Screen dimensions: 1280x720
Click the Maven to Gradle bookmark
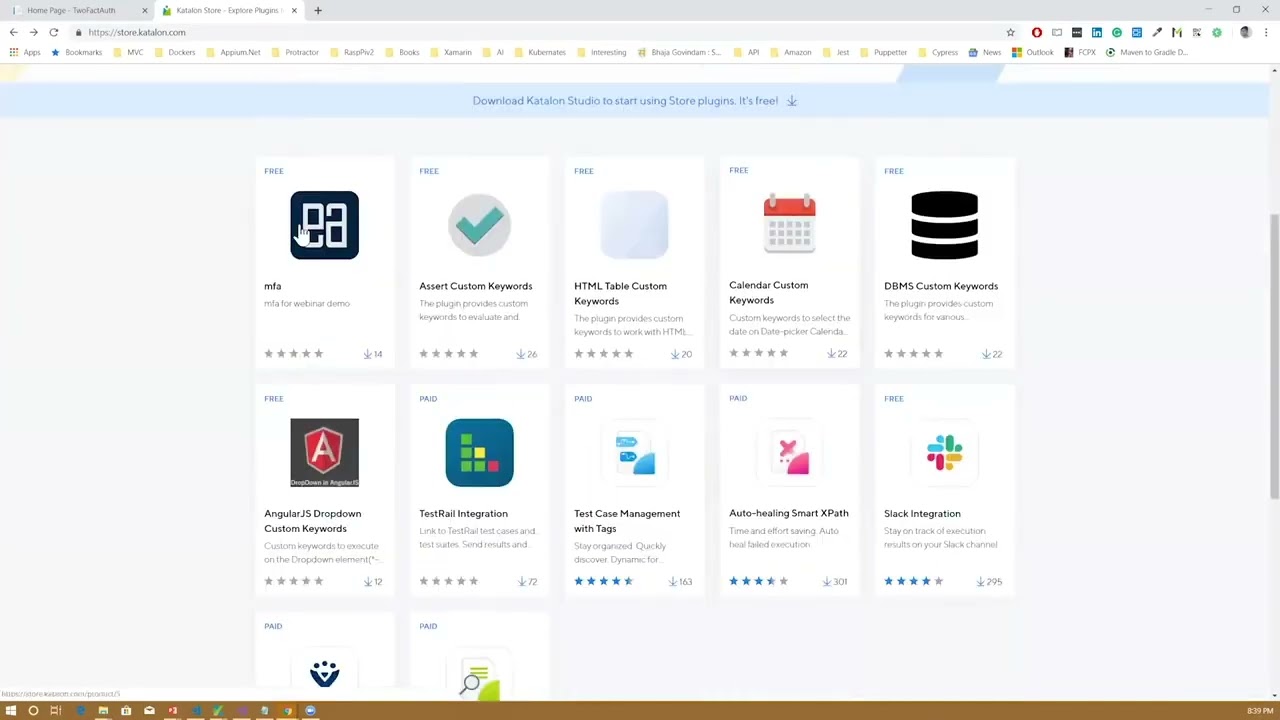click(x=1147, y=52)
